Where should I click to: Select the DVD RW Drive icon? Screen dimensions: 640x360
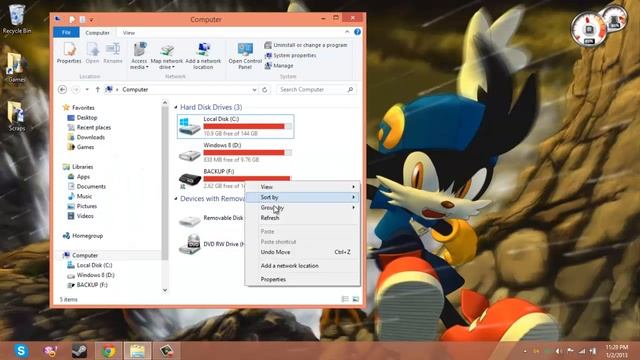pos(190,244)
